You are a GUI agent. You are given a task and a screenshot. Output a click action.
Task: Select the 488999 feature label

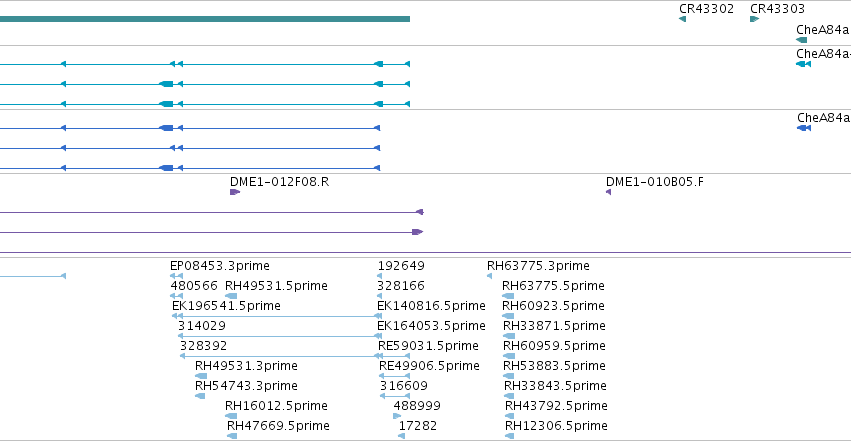click(417, 406)
